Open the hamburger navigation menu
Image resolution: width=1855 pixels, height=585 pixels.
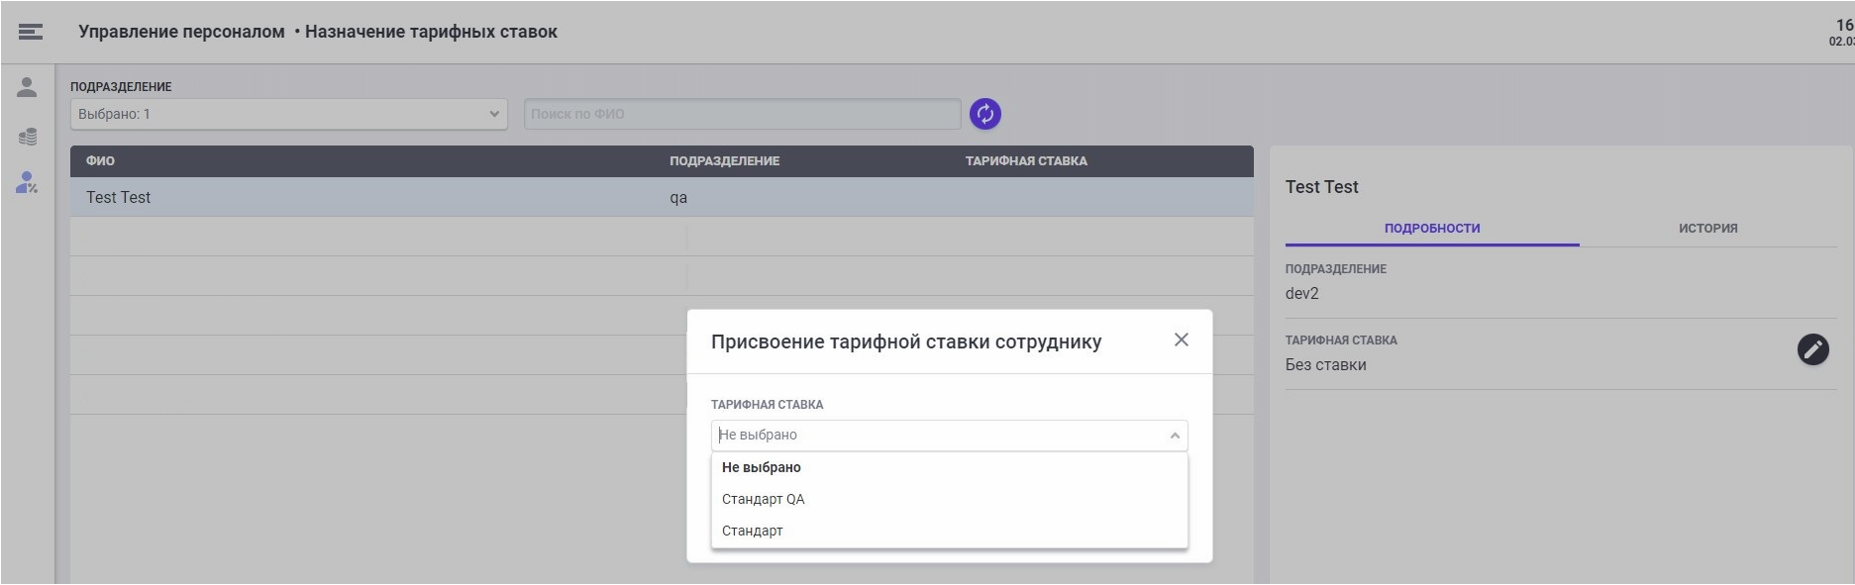click(30, 32)
